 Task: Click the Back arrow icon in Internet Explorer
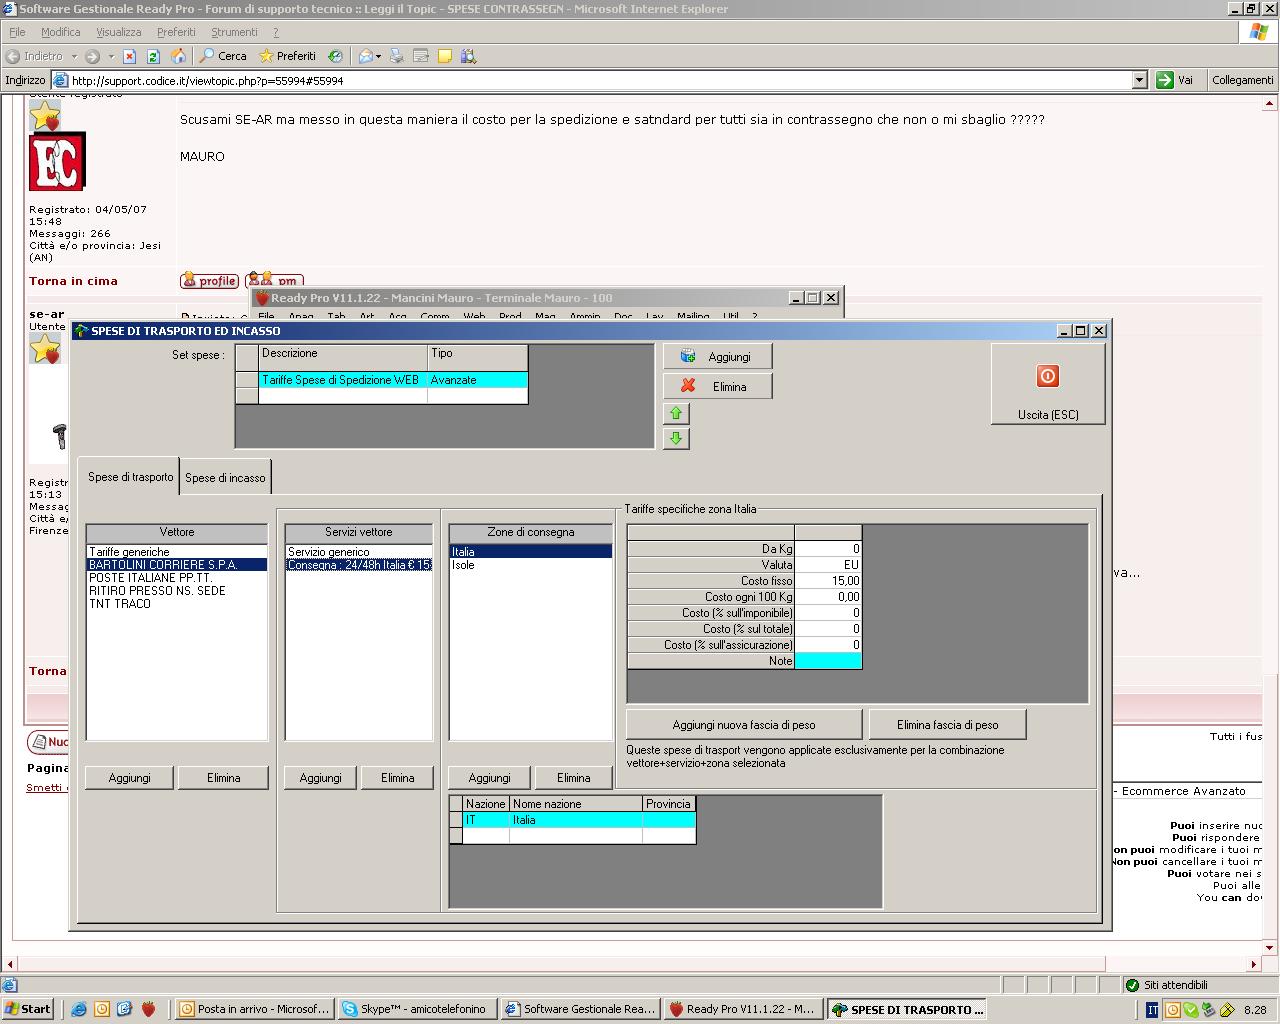13,56
